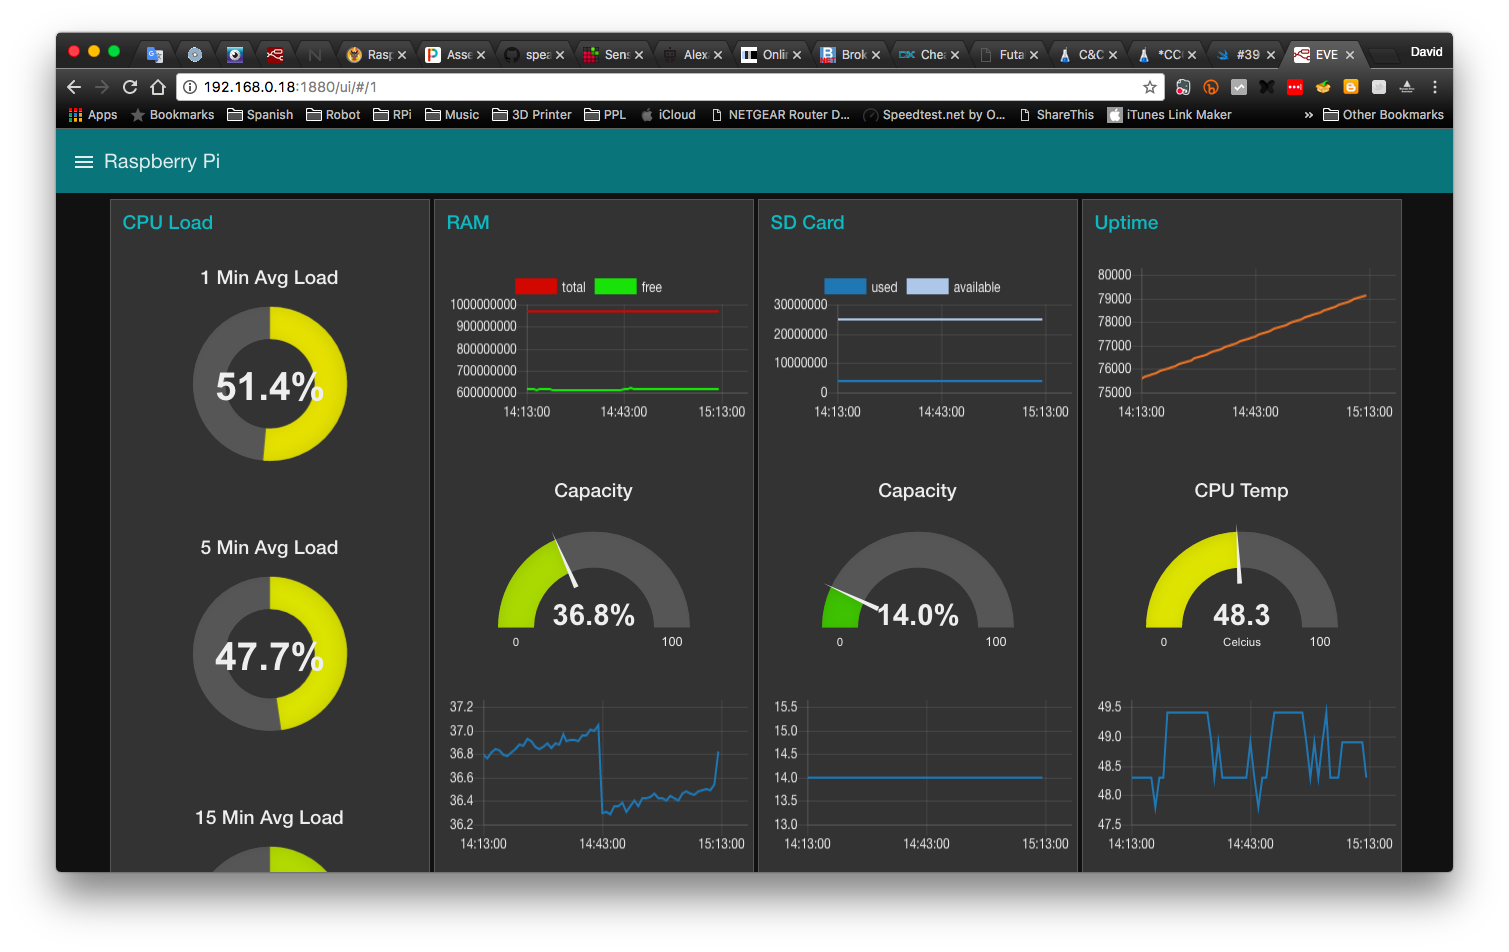Open the Chrome three-dot menu

[1435, 87]
